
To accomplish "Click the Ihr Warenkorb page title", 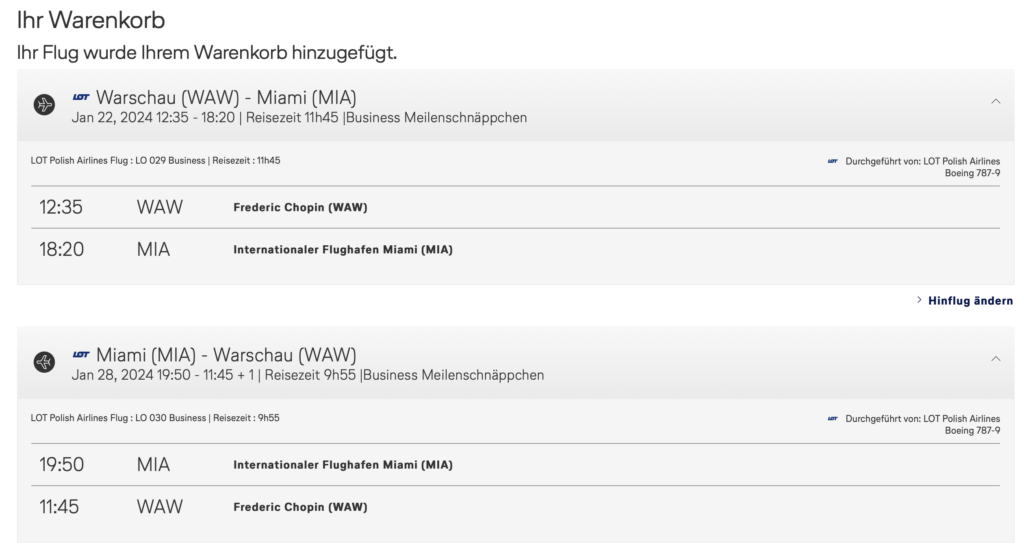I will point(91,19).
